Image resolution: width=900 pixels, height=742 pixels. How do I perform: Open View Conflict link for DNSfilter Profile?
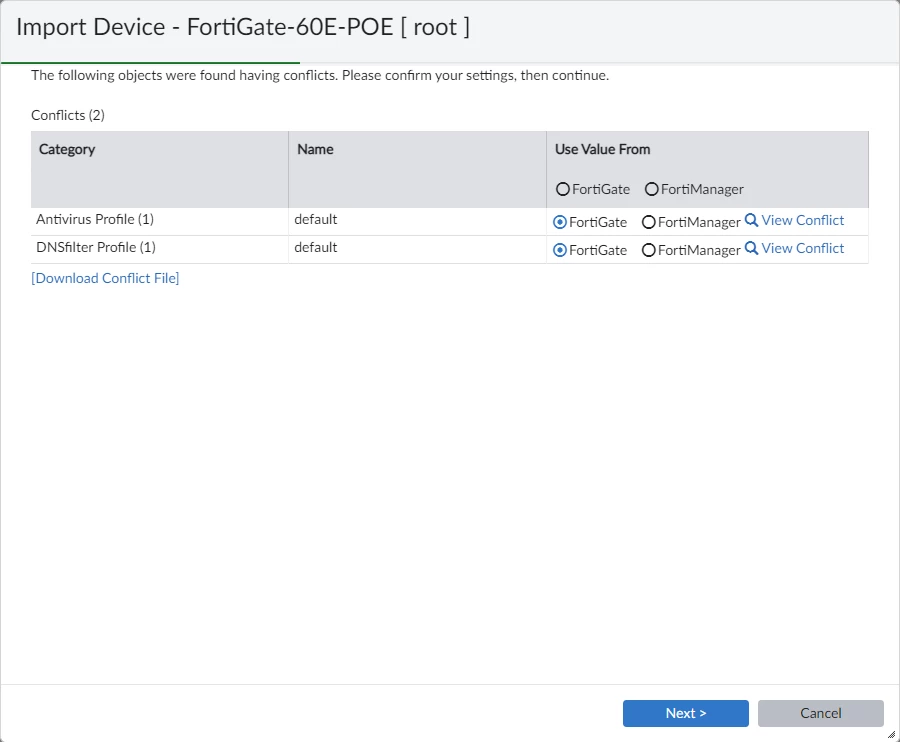[x=802, y=248]
